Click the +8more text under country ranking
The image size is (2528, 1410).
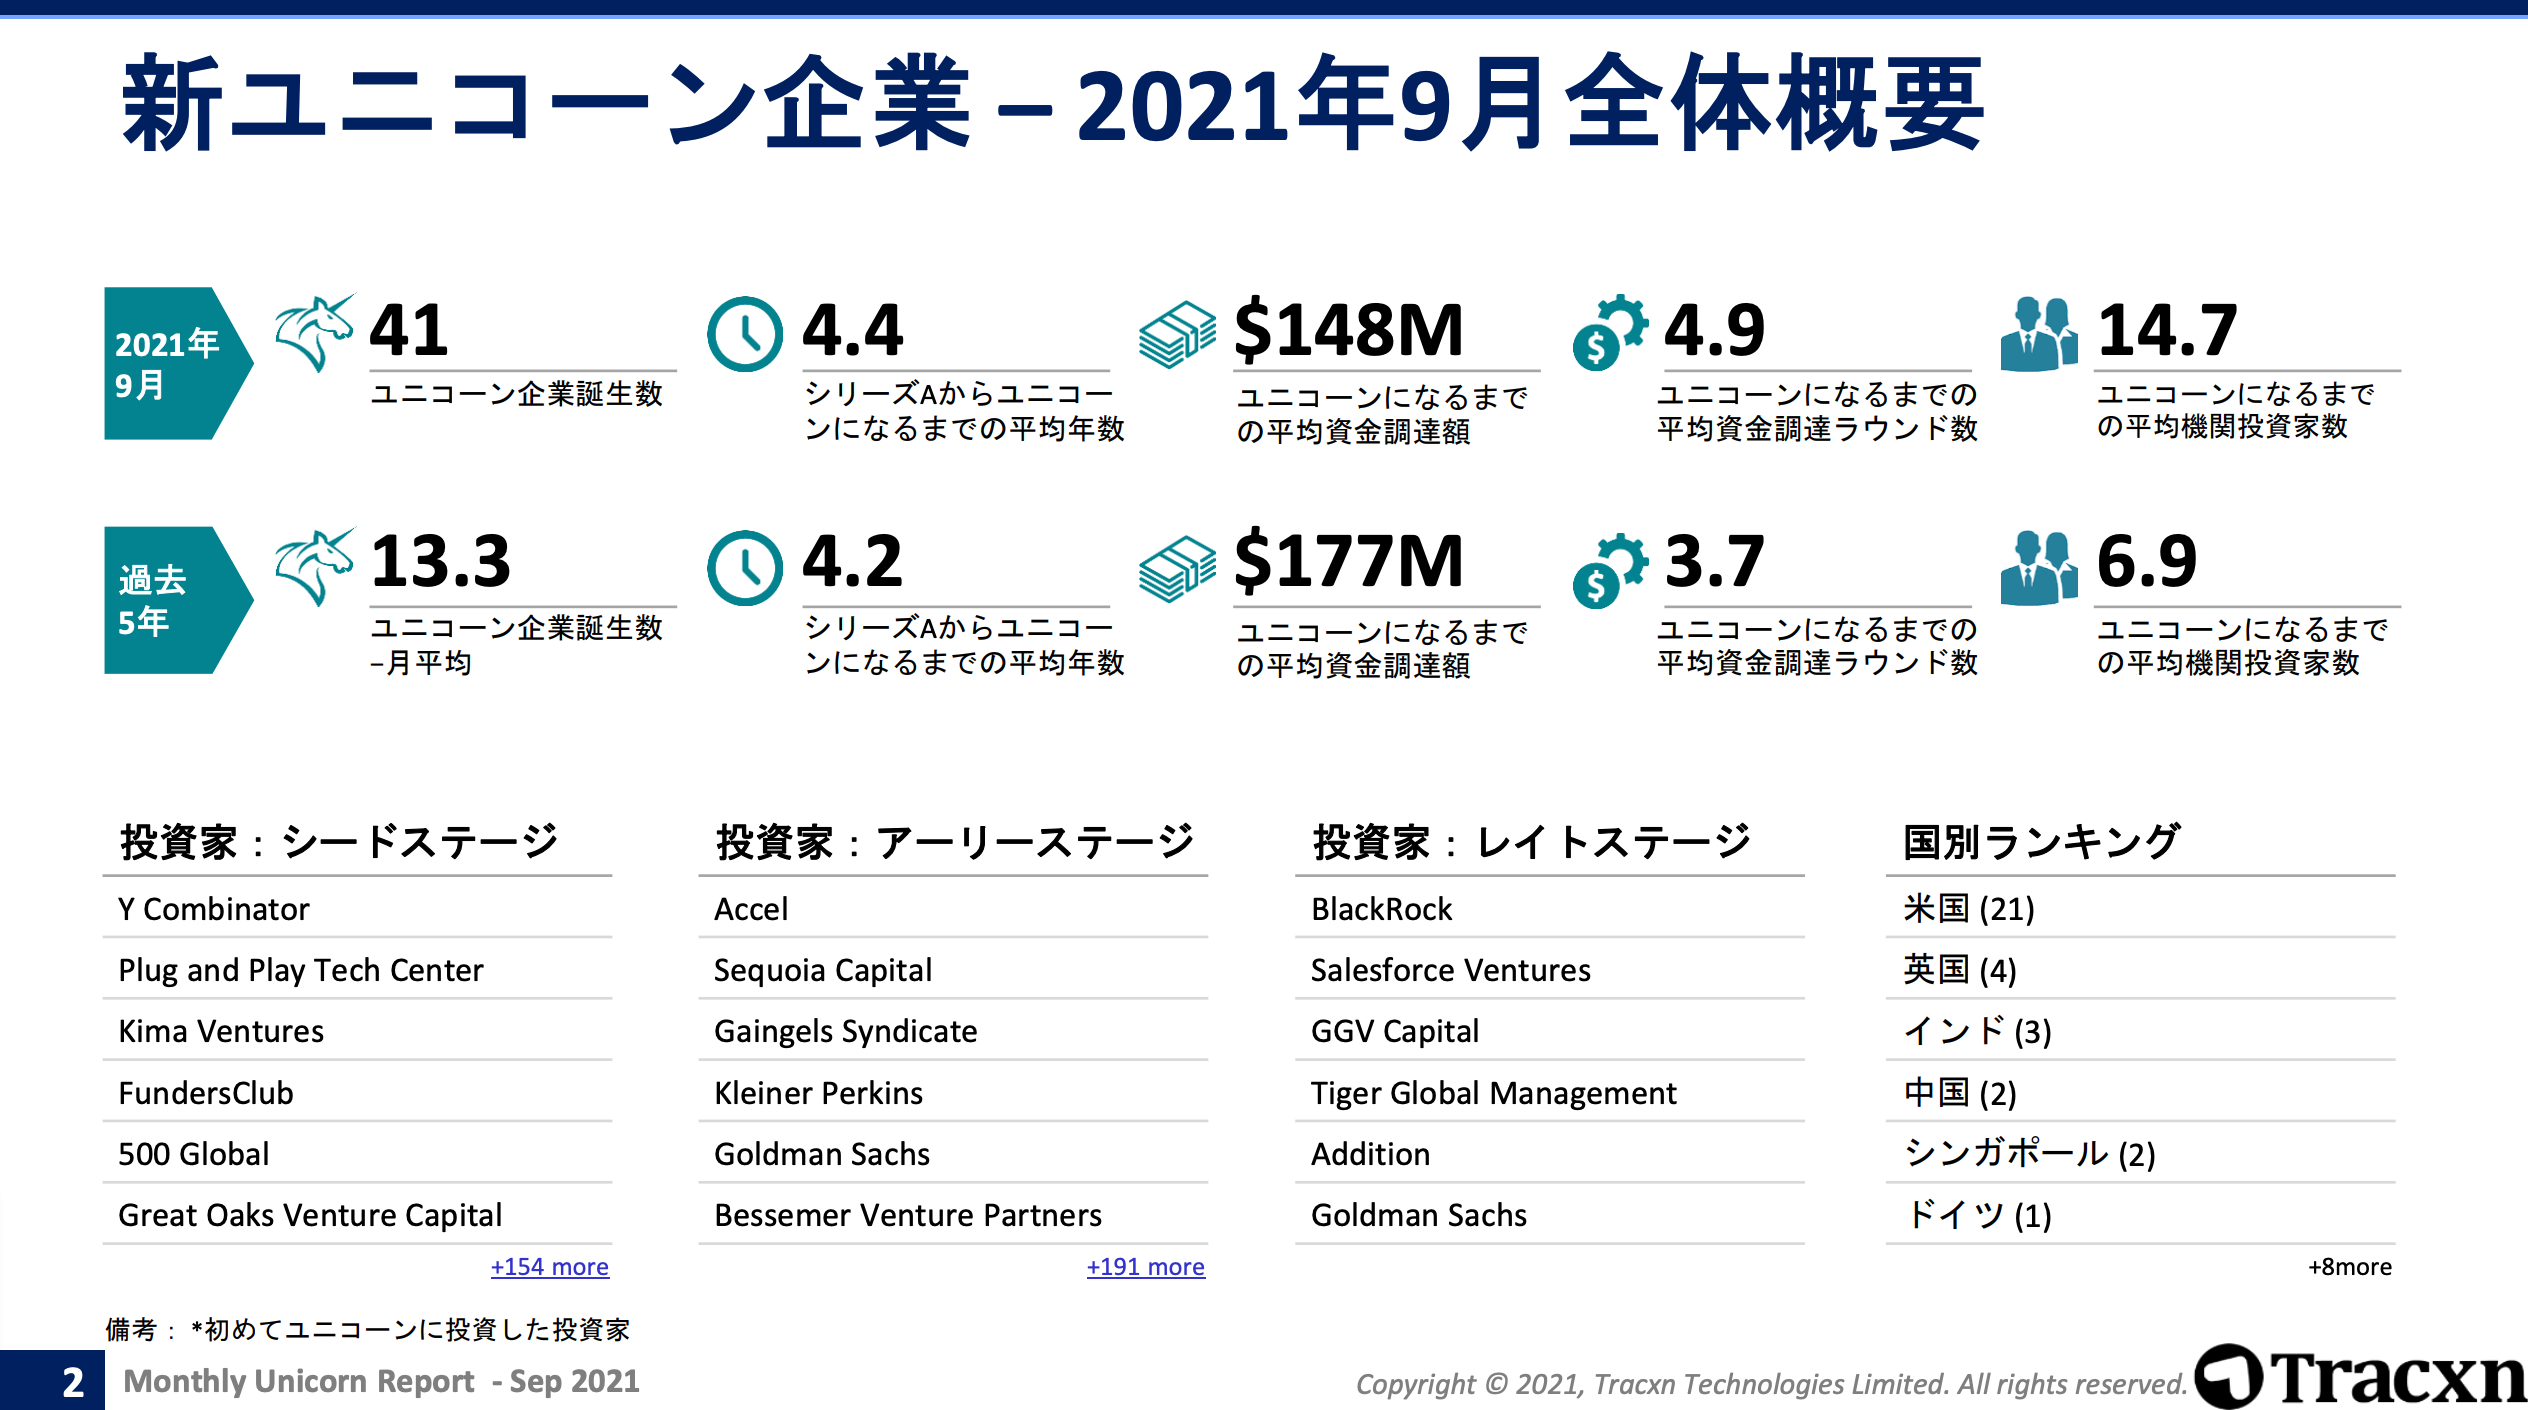click(2349, 1267)
